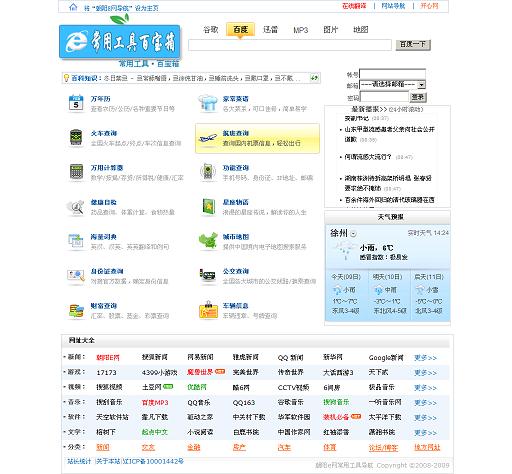Open the chef hat recipes icon

pos(208,103)
